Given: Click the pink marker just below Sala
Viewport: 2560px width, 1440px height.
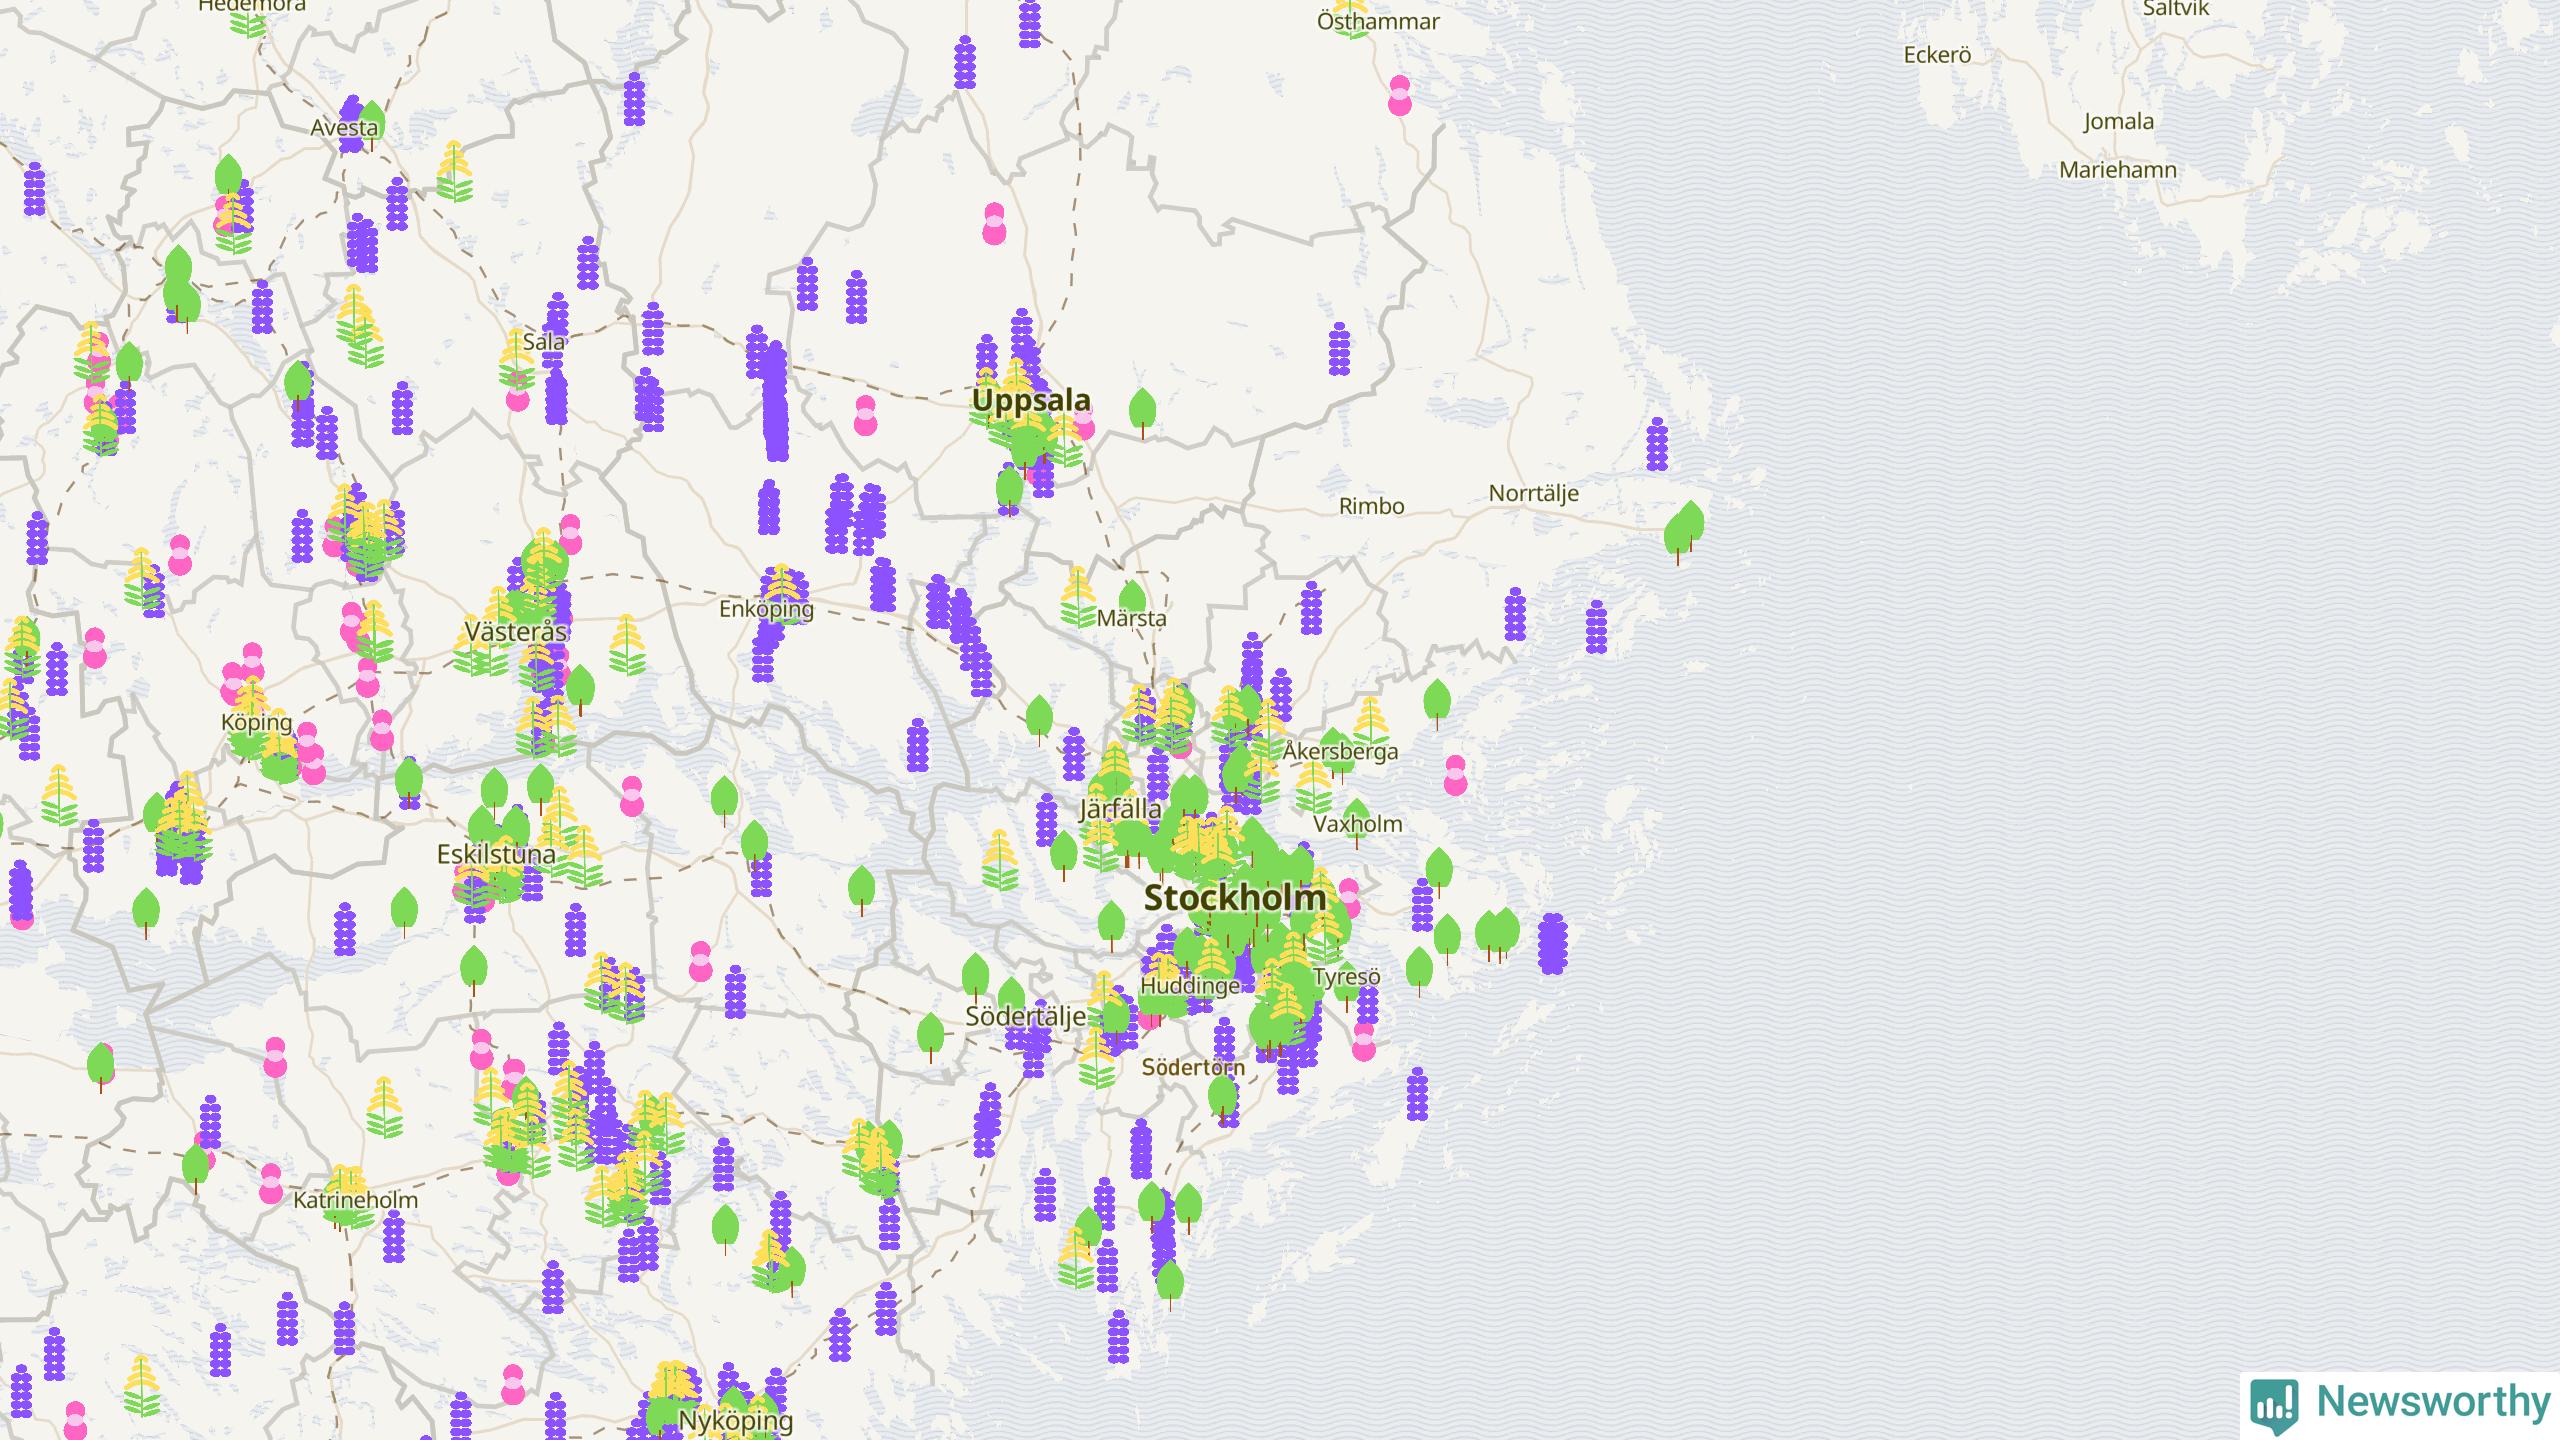Looking at the screenshot, I should tap(518, 391).
